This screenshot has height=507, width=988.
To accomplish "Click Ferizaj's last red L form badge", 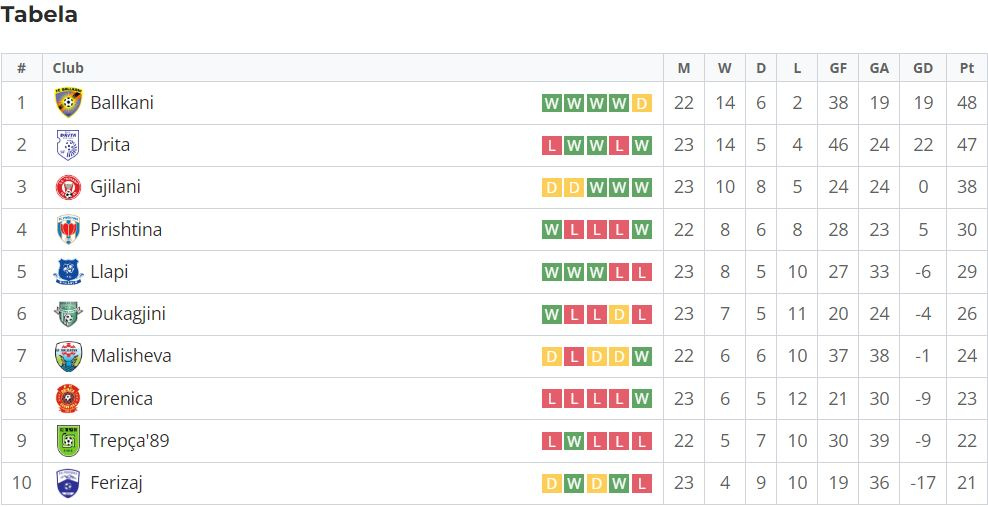I will click(x=642, y=484).
